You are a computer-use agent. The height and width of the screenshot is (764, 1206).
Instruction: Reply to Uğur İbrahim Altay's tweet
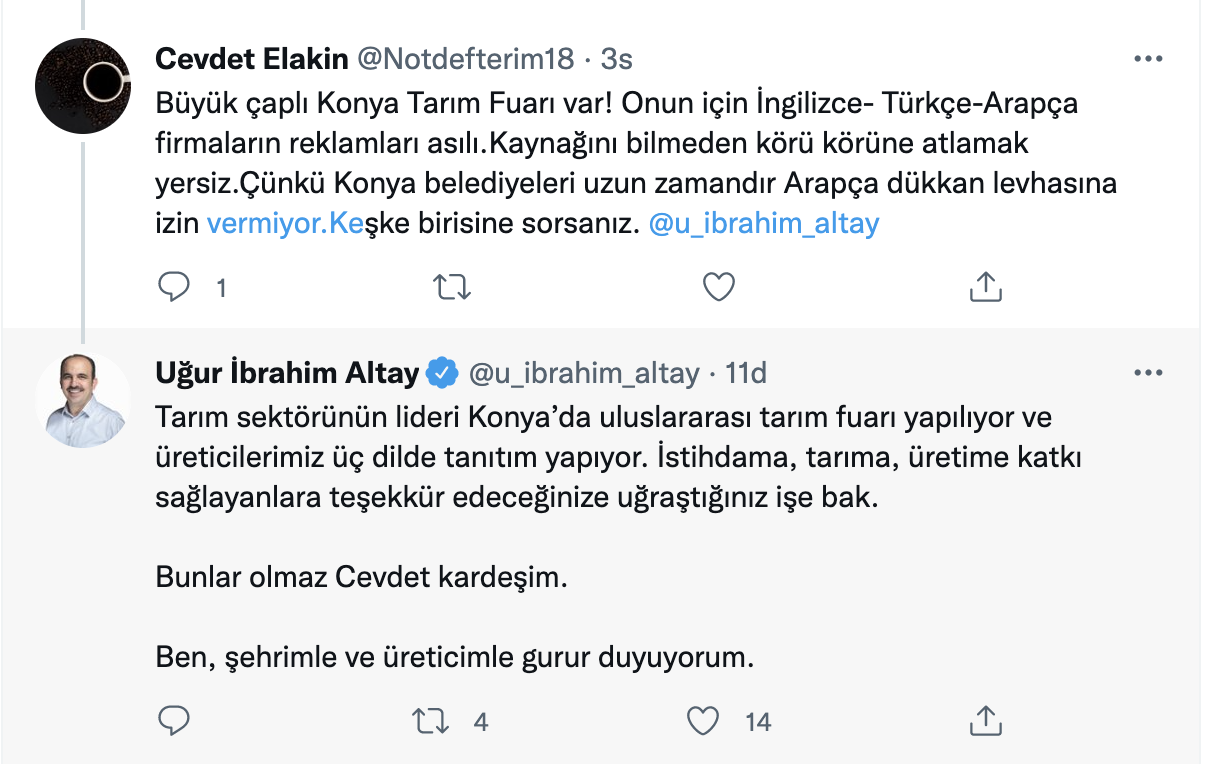(x=175, y=720)
